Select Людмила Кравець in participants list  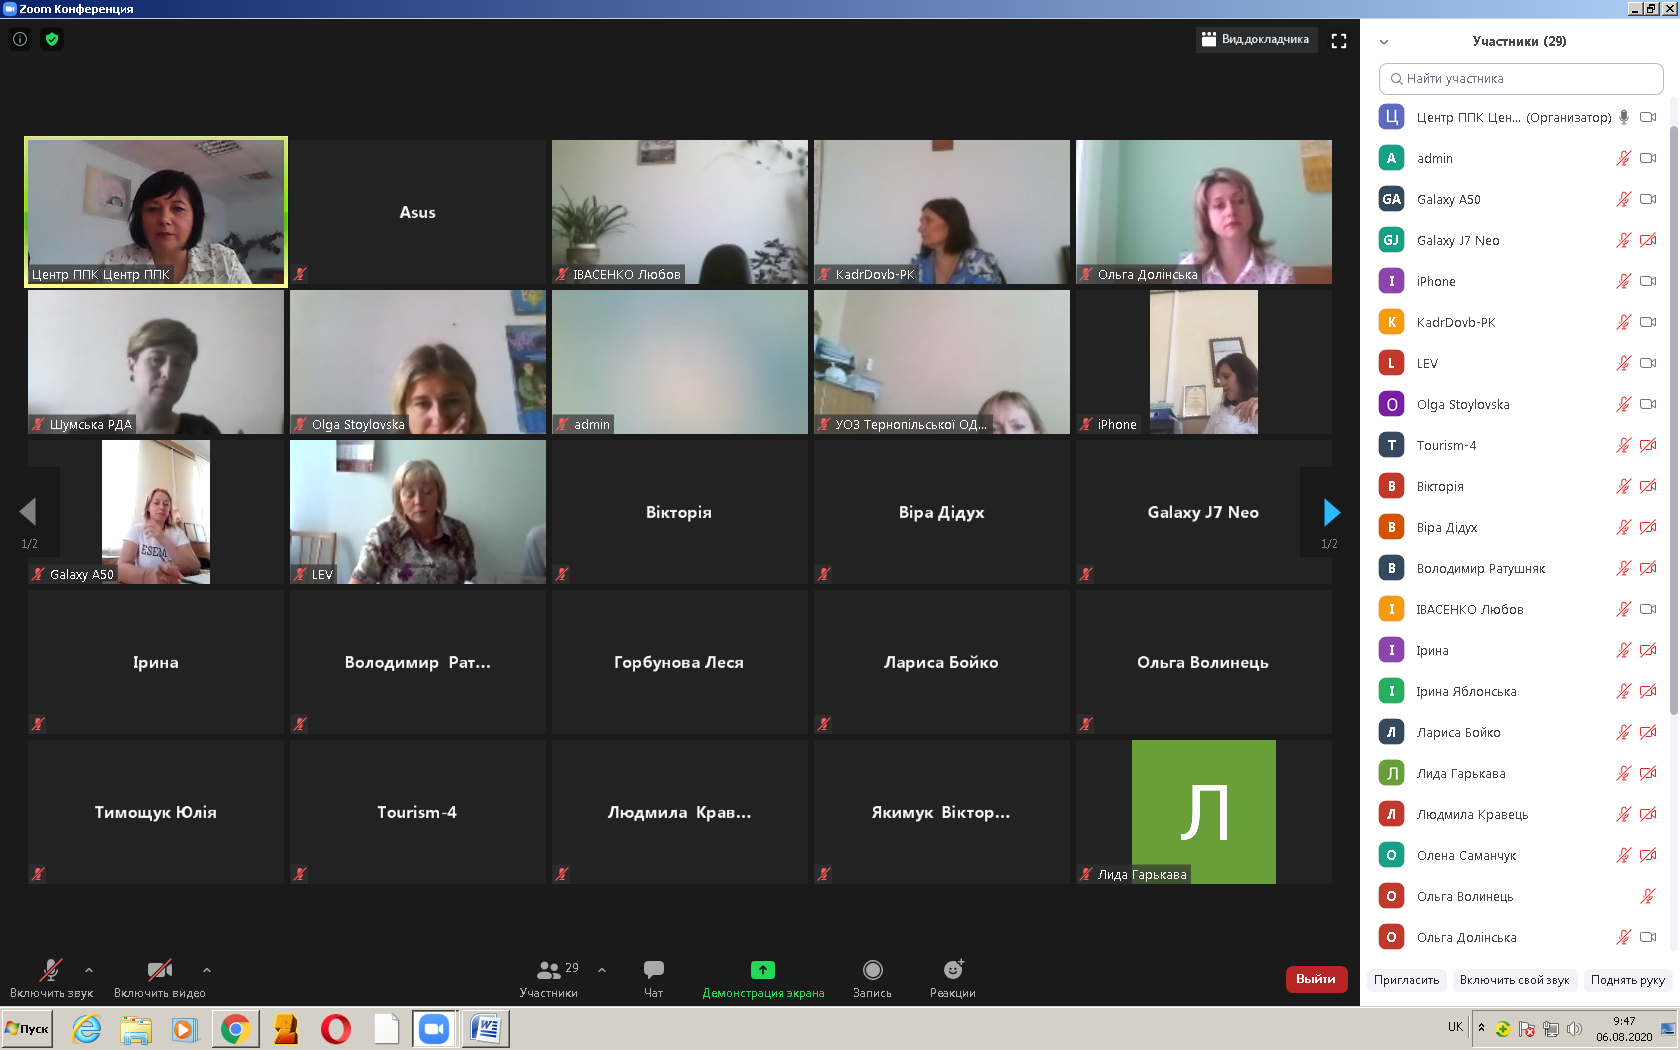pyautogui.click(x=1519, y=814)
